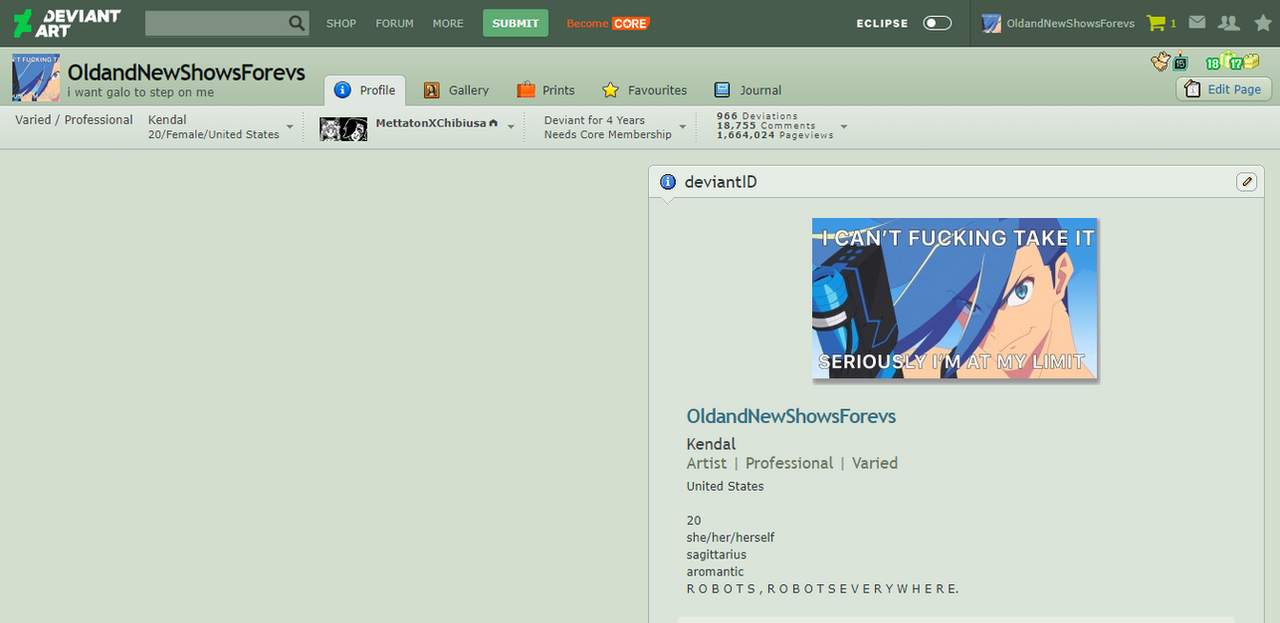Click the Journal tab icon

coord(722,90)
